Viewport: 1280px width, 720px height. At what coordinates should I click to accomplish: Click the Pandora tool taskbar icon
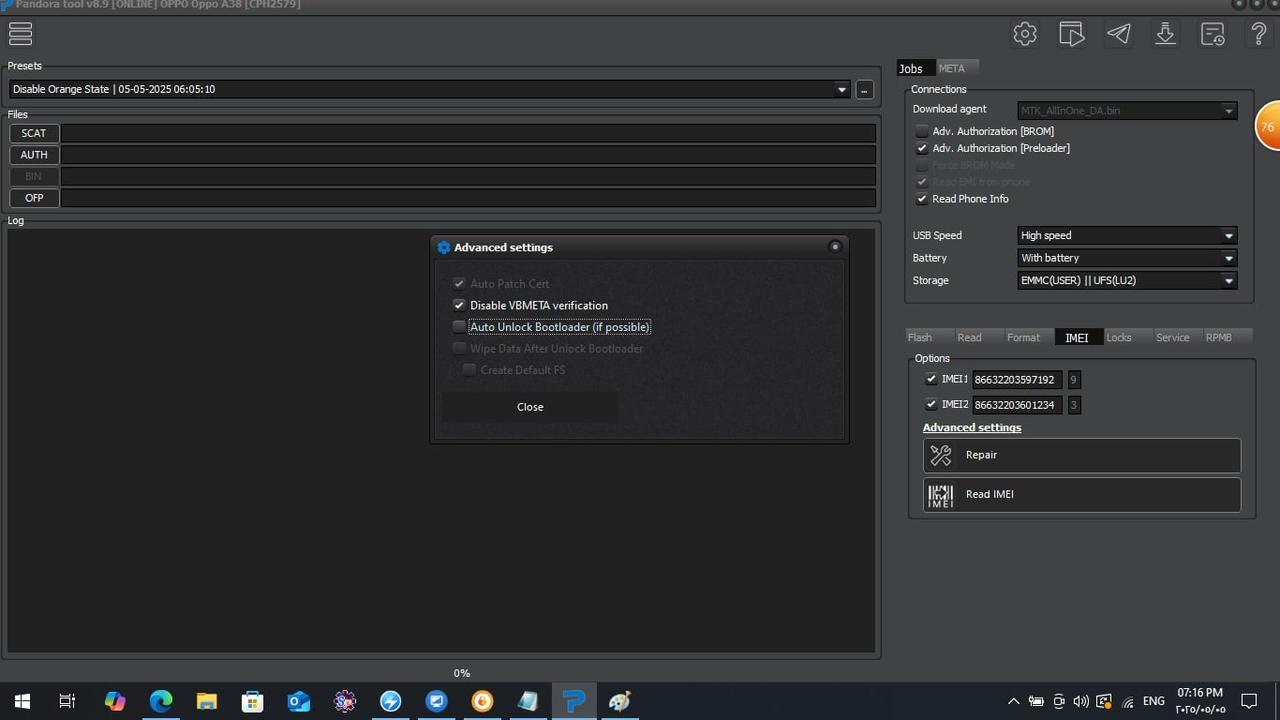574,701
